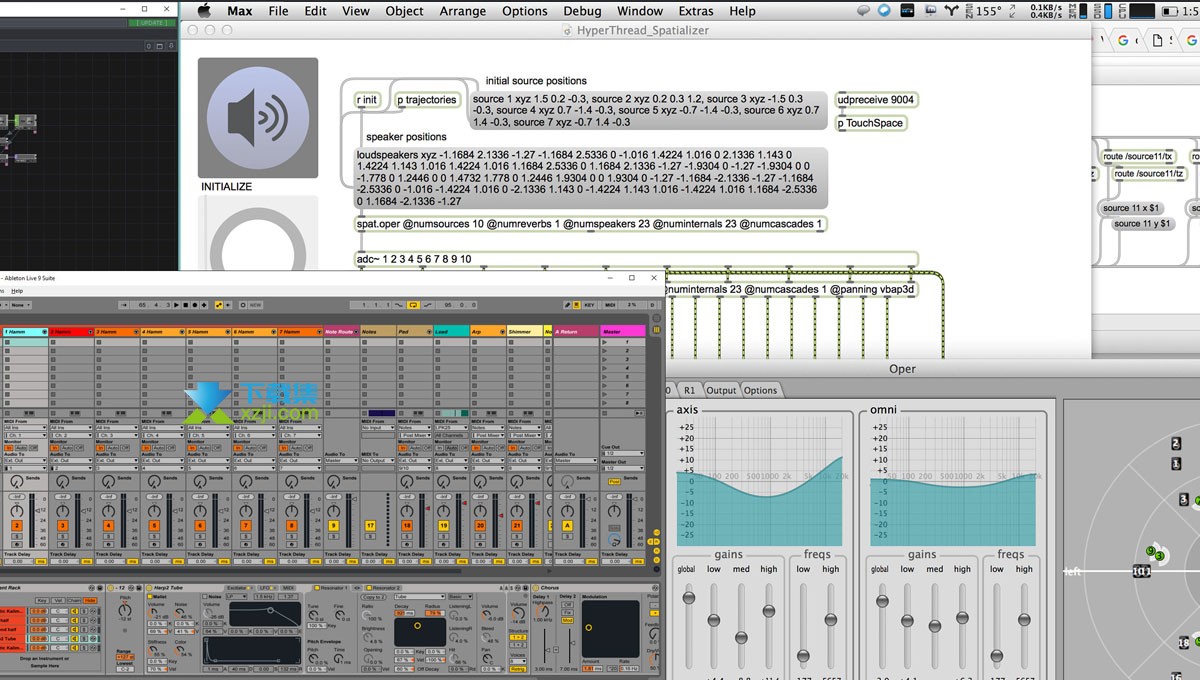The height and width of the screenshot is (680, 1200).
Task: Click the Chorus modulation XY pad
Action: pos(610,628)
